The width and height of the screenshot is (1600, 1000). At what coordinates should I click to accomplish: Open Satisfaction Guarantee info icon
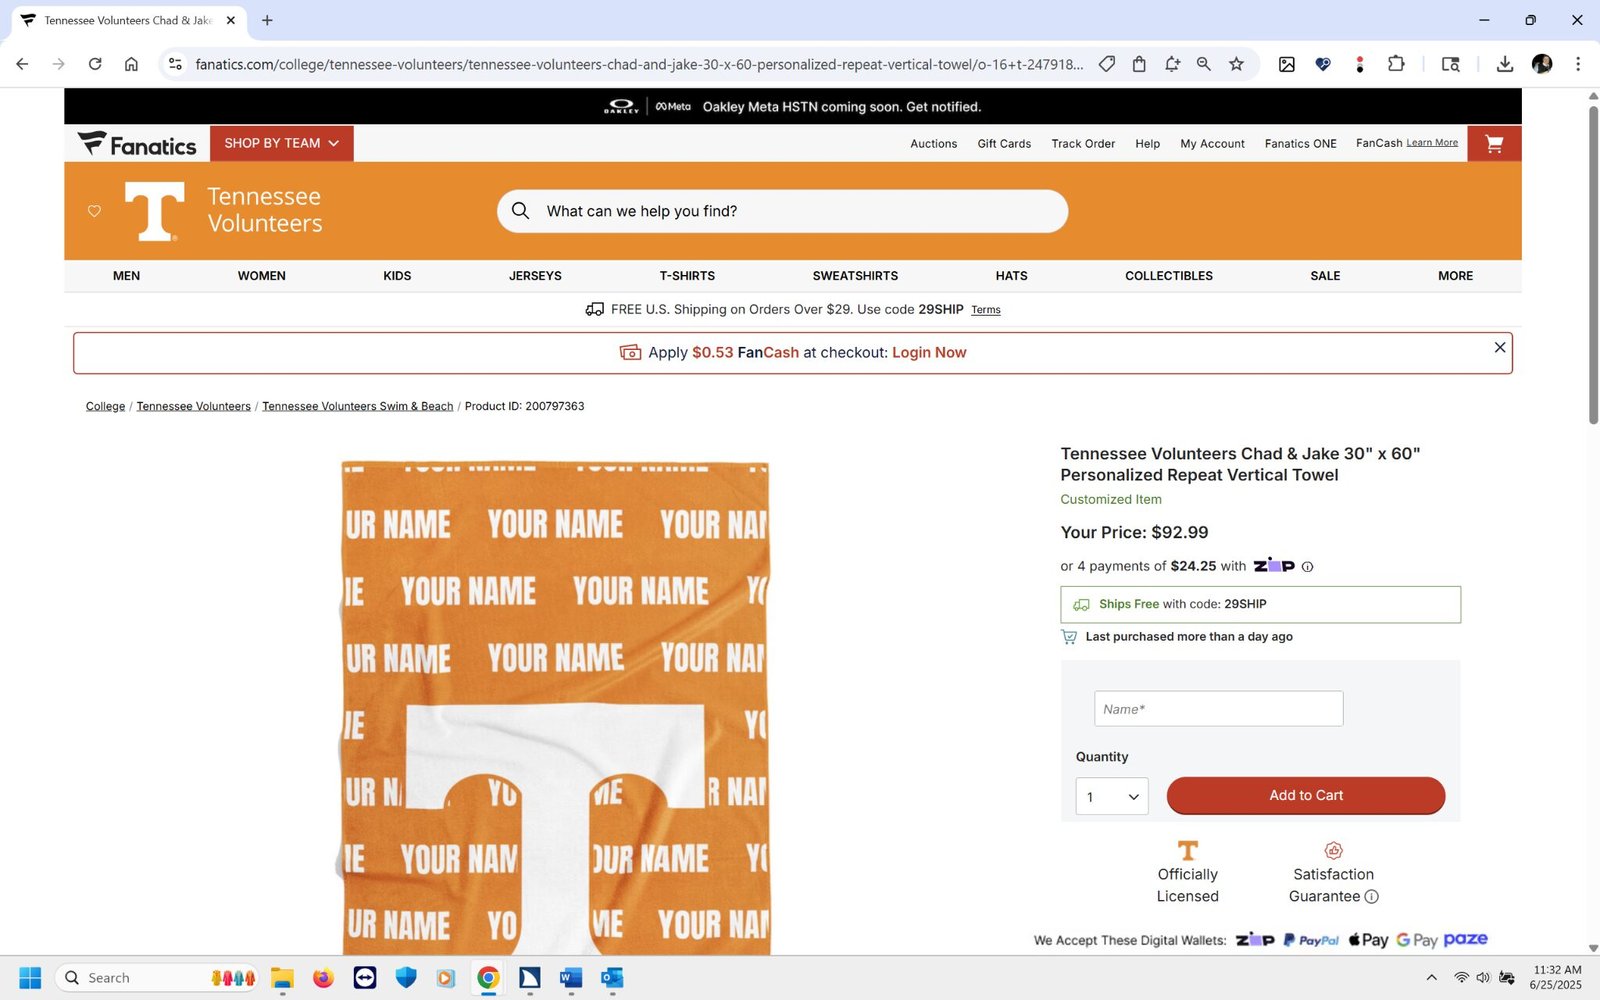pyautogui.click(x=1371, y=897)
